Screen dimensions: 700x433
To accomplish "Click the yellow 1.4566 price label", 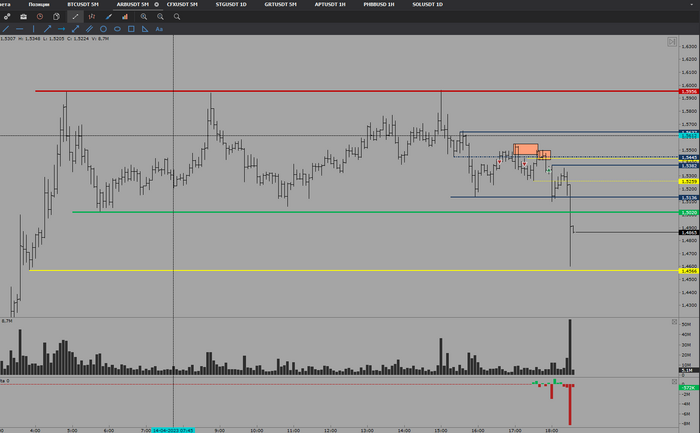I will click(688, 271).
